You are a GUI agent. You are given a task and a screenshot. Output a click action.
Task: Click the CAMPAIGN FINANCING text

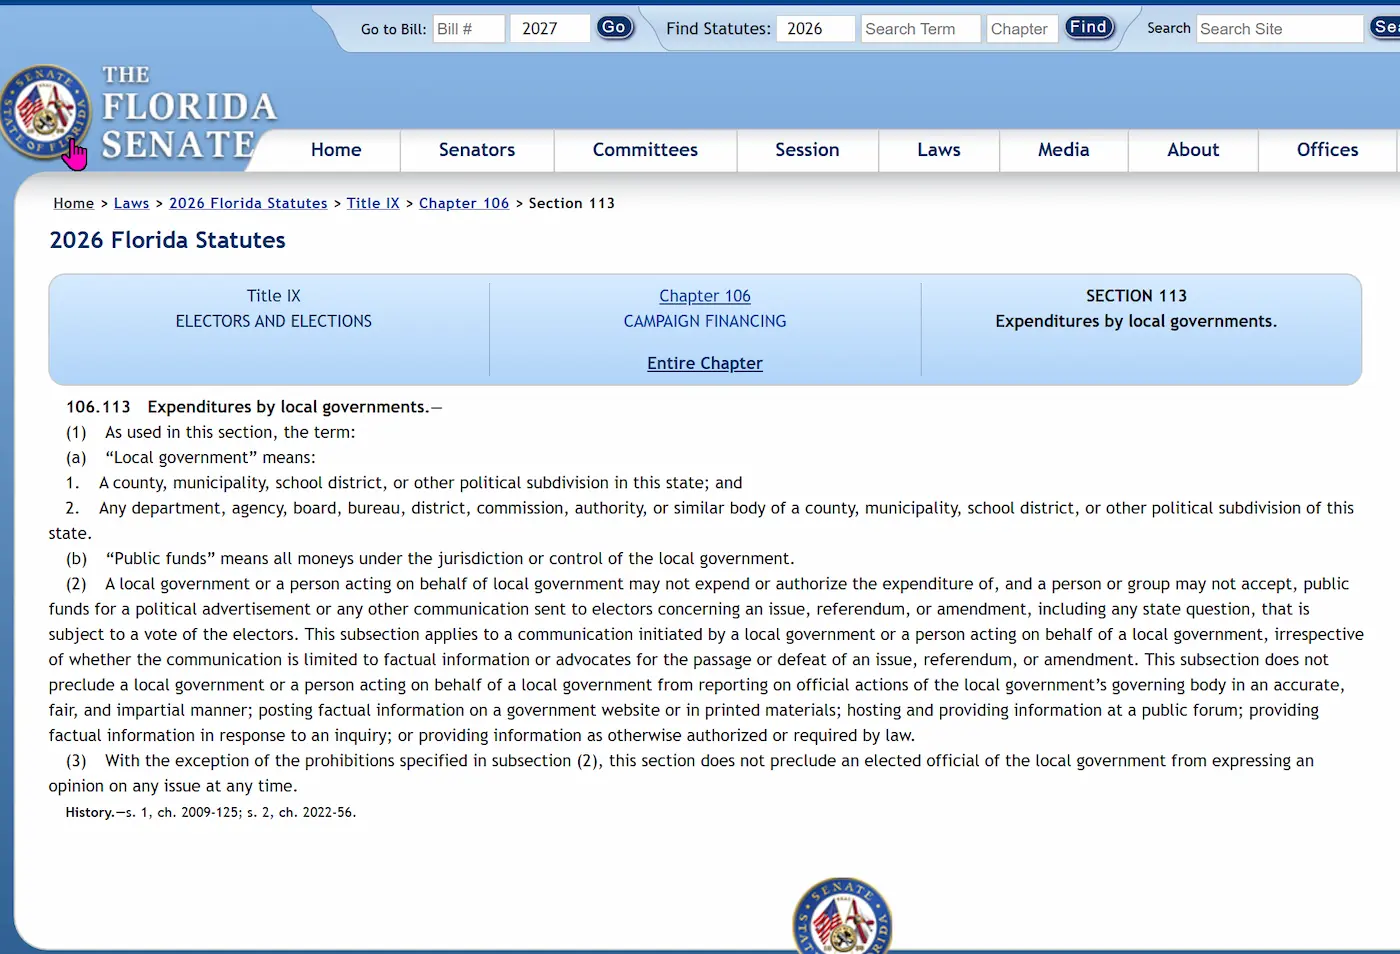click(705, 321)
